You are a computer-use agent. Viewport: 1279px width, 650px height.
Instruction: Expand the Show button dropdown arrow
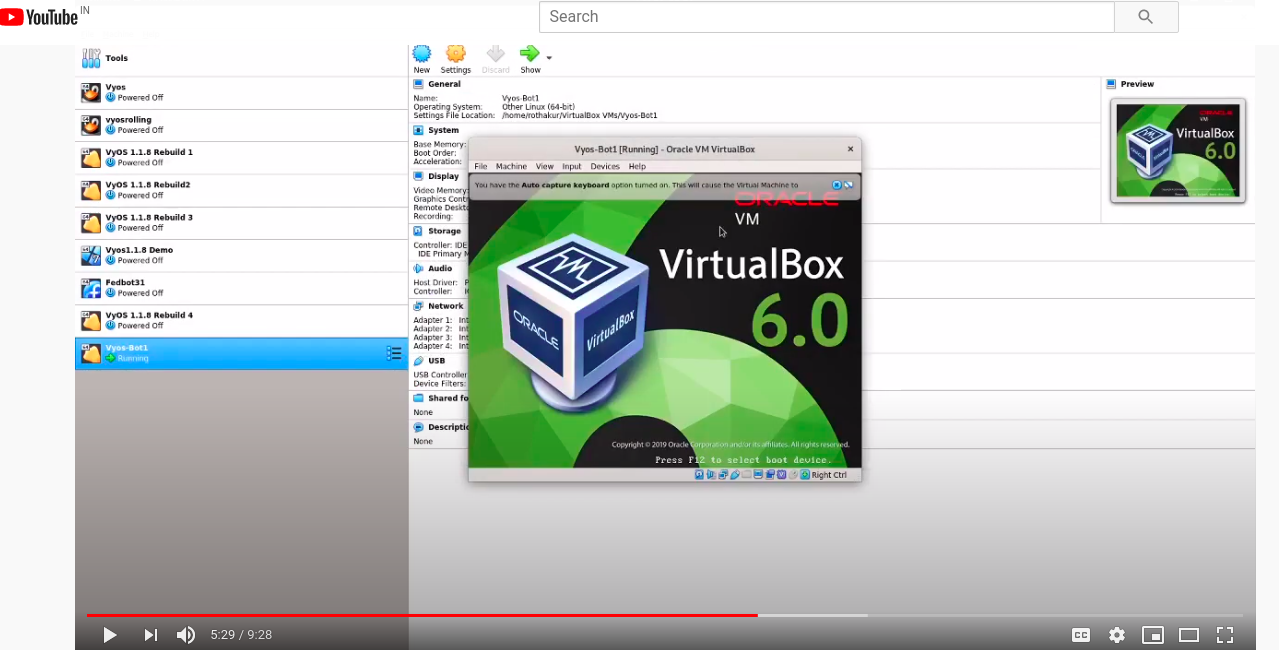(549, 57)
